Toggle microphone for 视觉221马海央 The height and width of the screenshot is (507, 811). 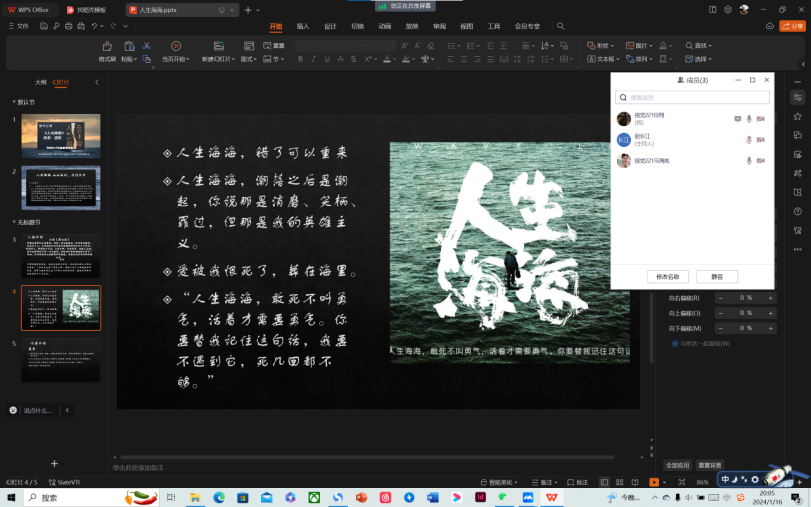(x=749, y=161)
